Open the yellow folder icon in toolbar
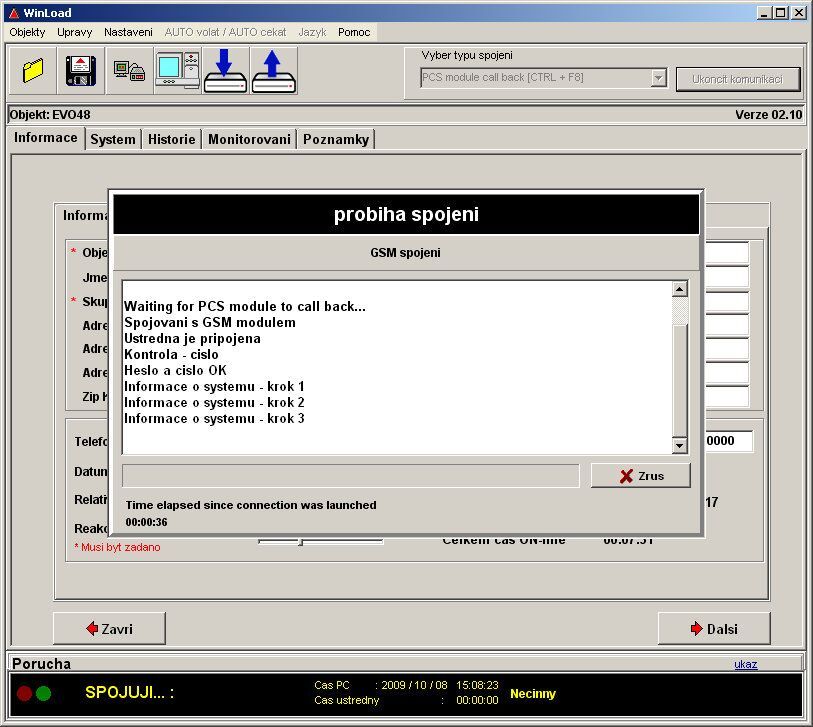This screenshot has height=727, width=813. 33,71
